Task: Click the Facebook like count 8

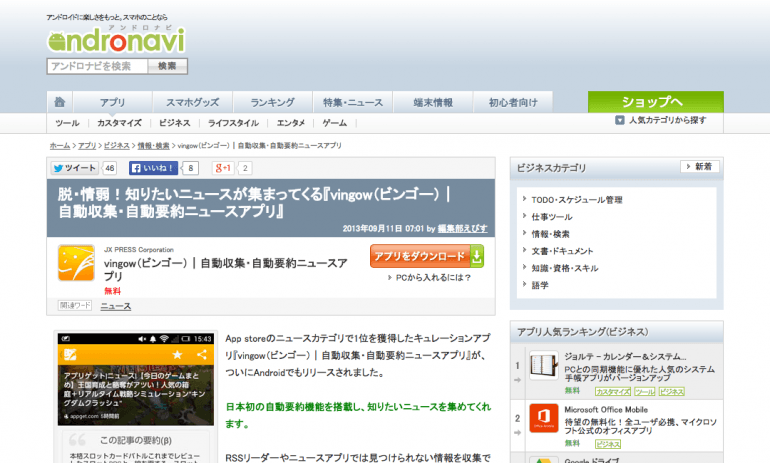Action: (191, 168)
